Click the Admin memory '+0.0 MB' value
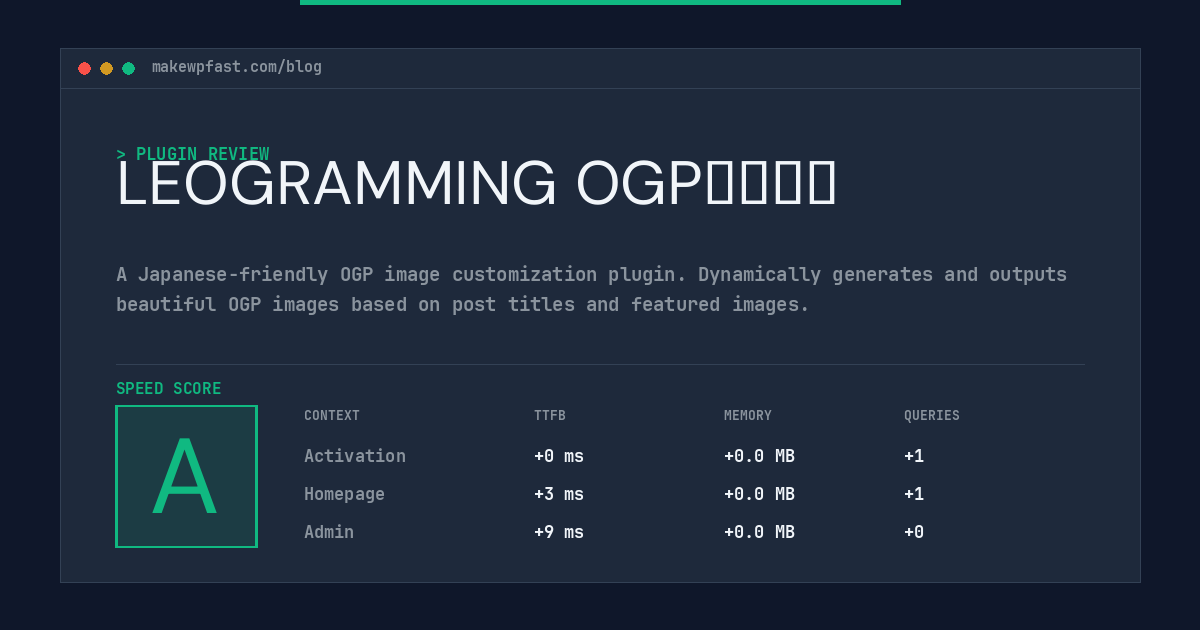Image resolution: width=1200 pixels, height=630 pixels. tap(759, 532)
